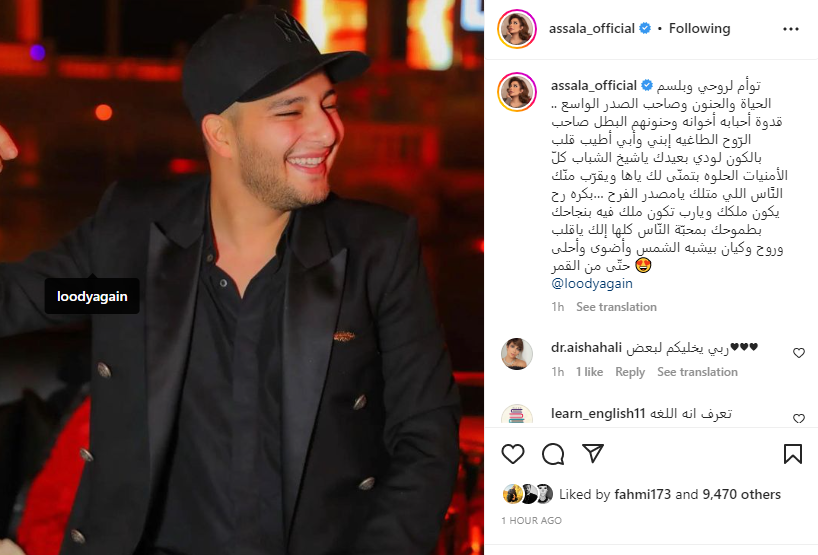This screenshot has width=818, height=555.
Task: Open the @loodyagain mention link
Action: tap(592, 284)
